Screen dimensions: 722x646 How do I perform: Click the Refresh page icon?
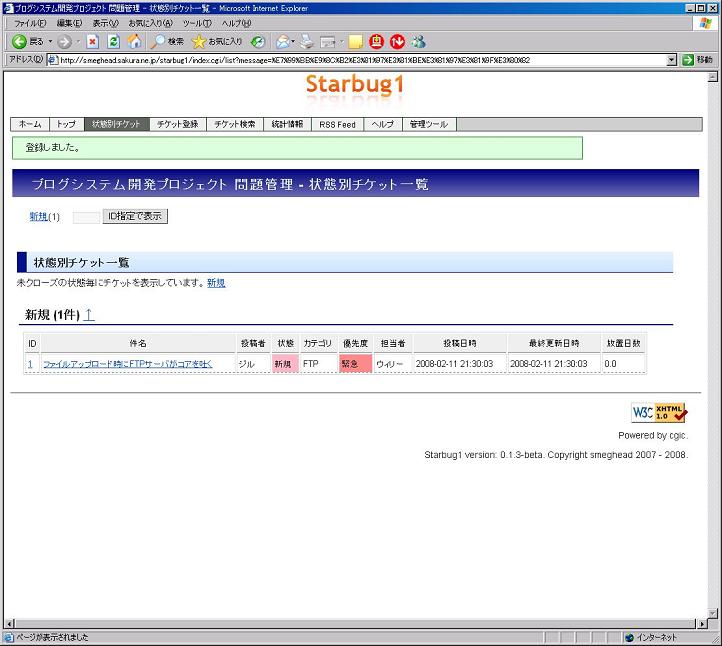pyautogui.click(x=114, y=42)
